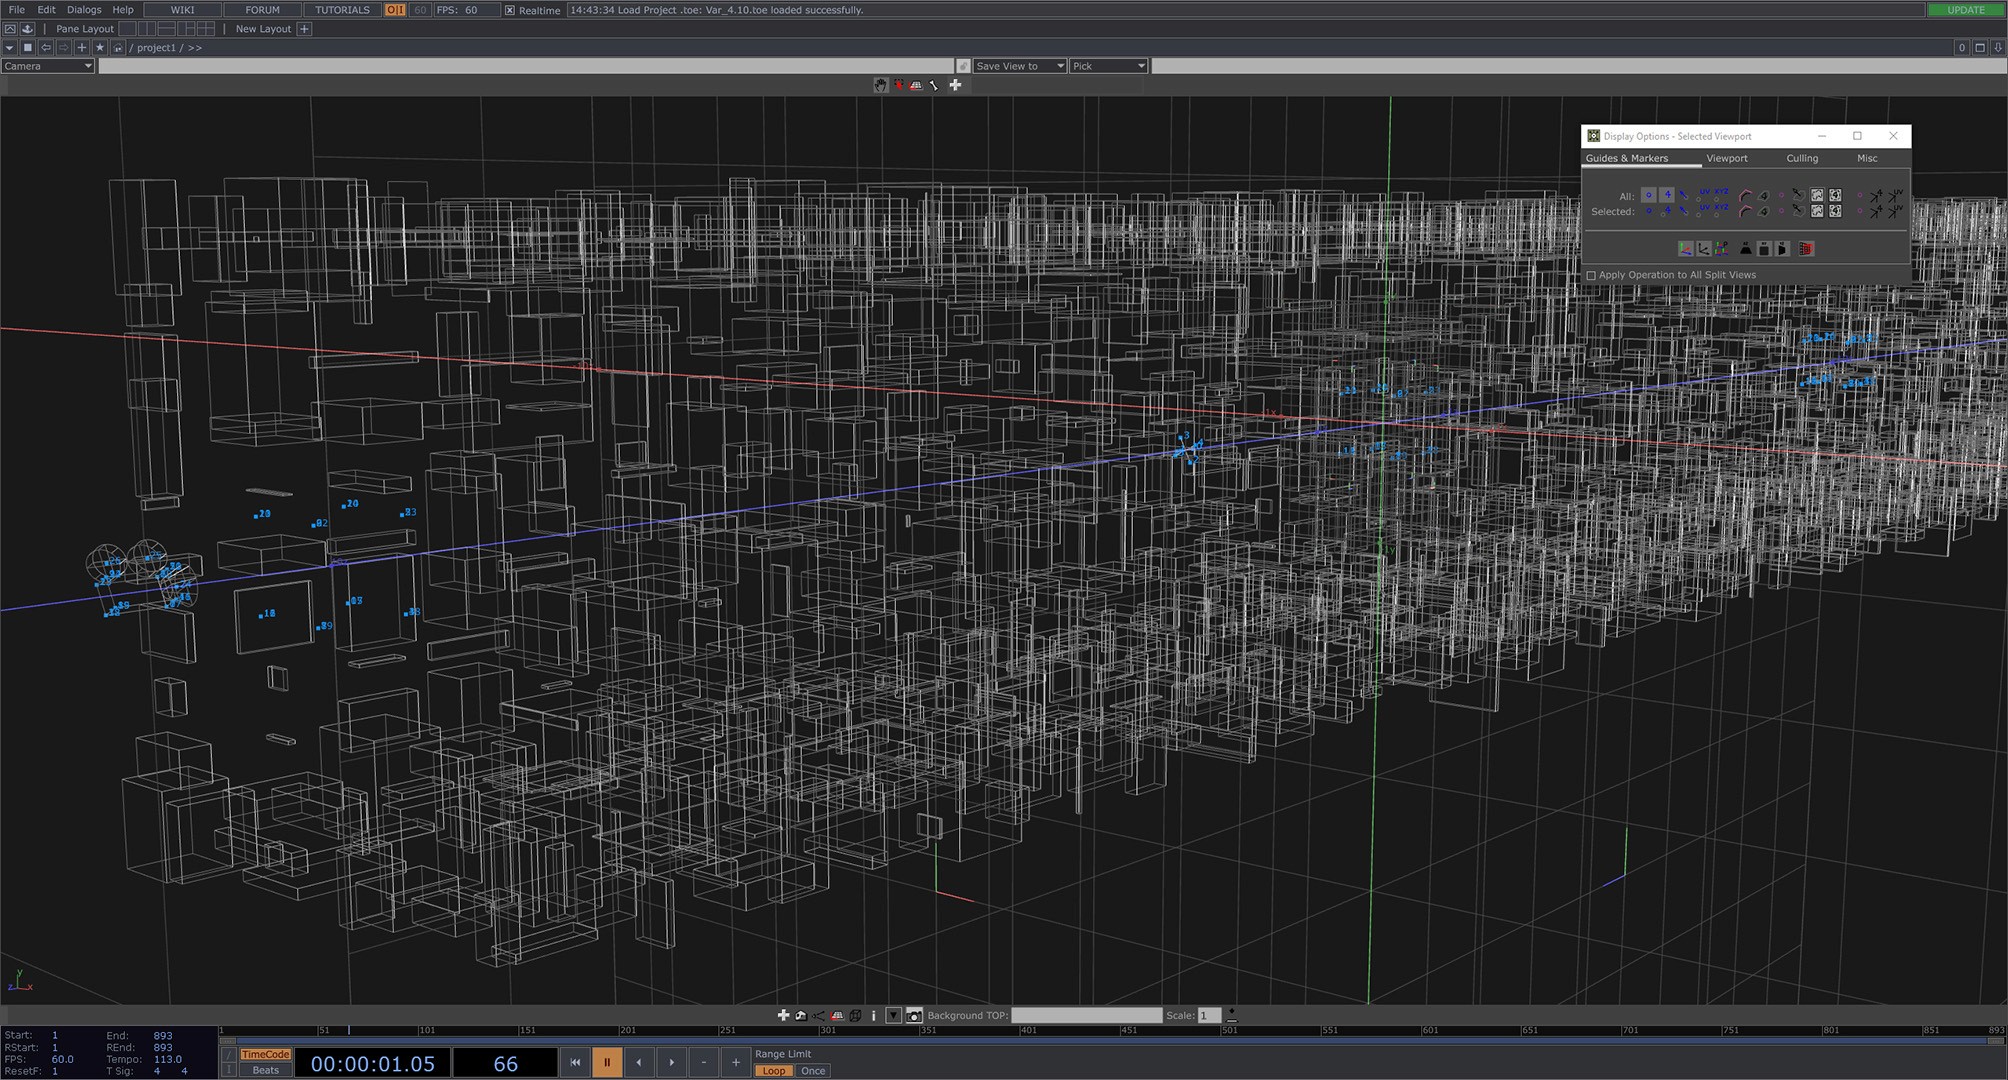Open the Camera viewer type dropdown

pos(47,66)
